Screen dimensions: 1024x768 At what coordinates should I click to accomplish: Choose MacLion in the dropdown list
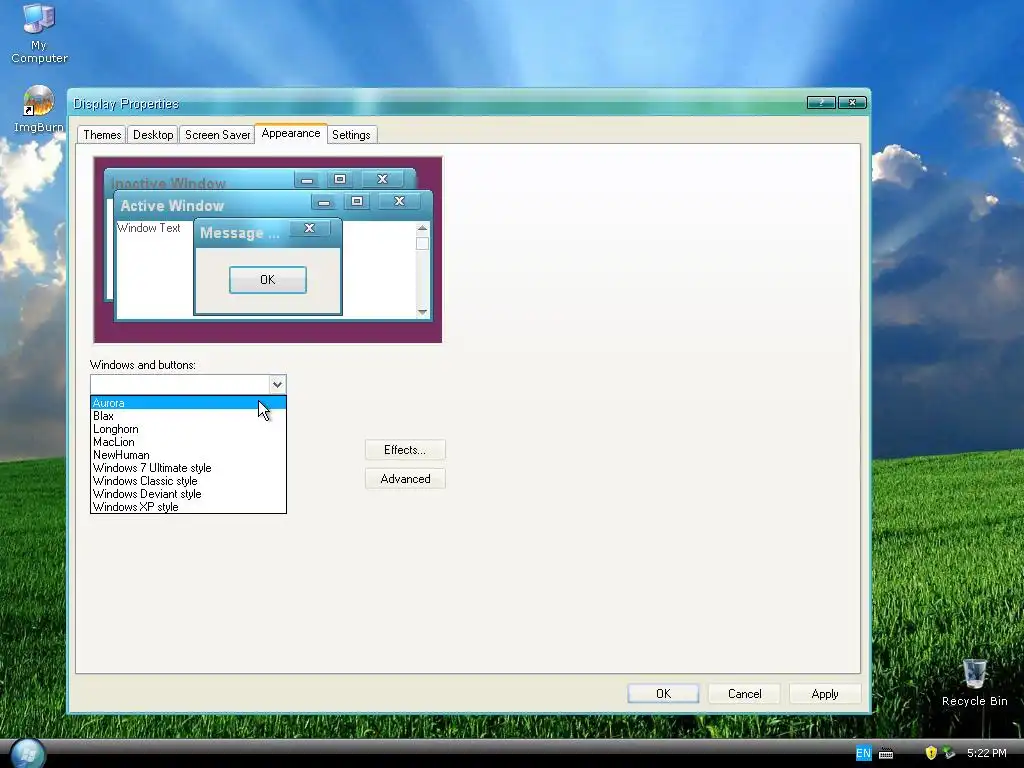[188, 442]
